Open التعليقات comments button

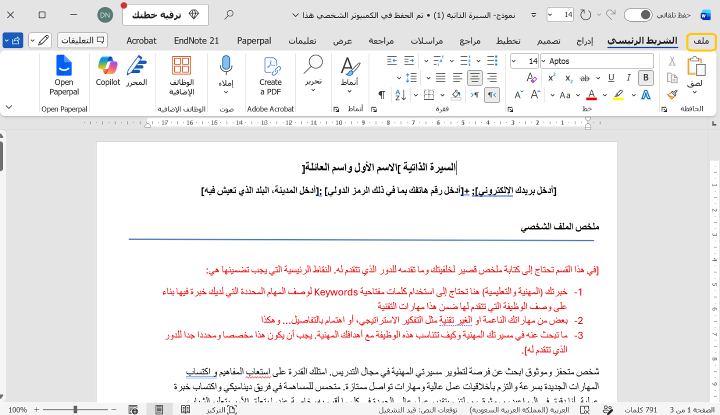83,40
